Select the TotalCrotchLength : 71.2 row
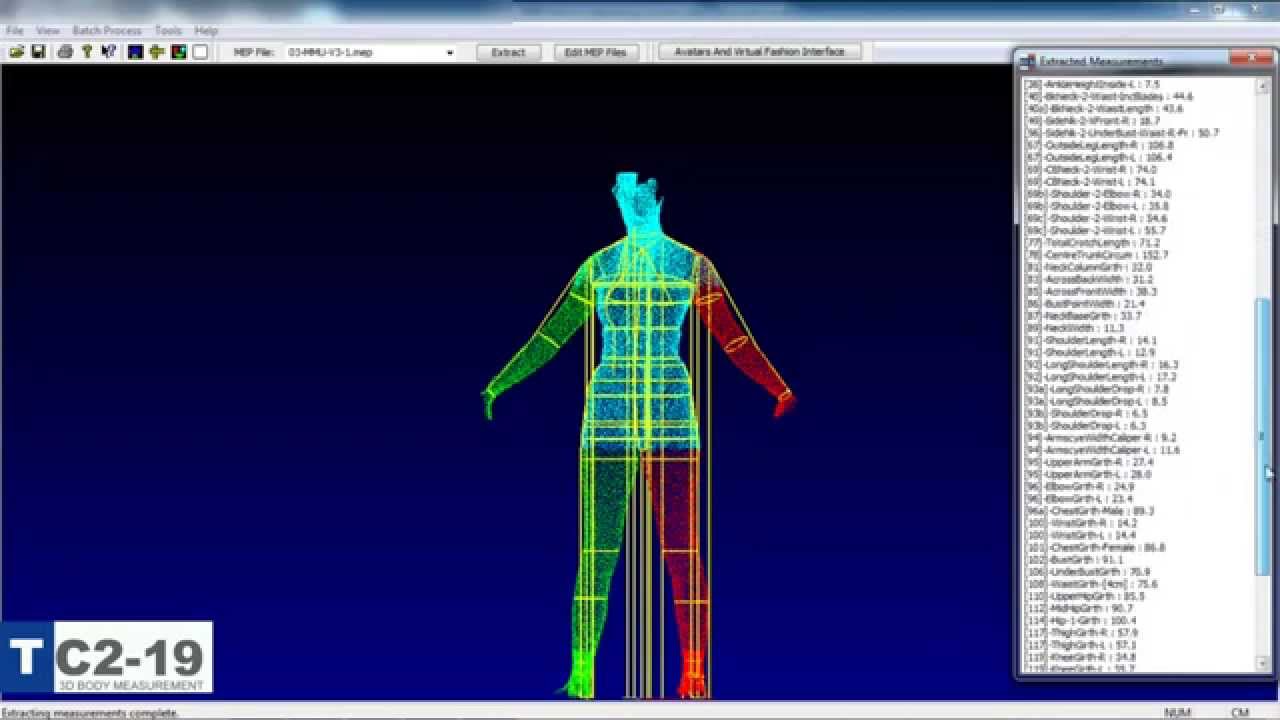The width and height of the screenshot is (1280, 720). click(1094, 243)
